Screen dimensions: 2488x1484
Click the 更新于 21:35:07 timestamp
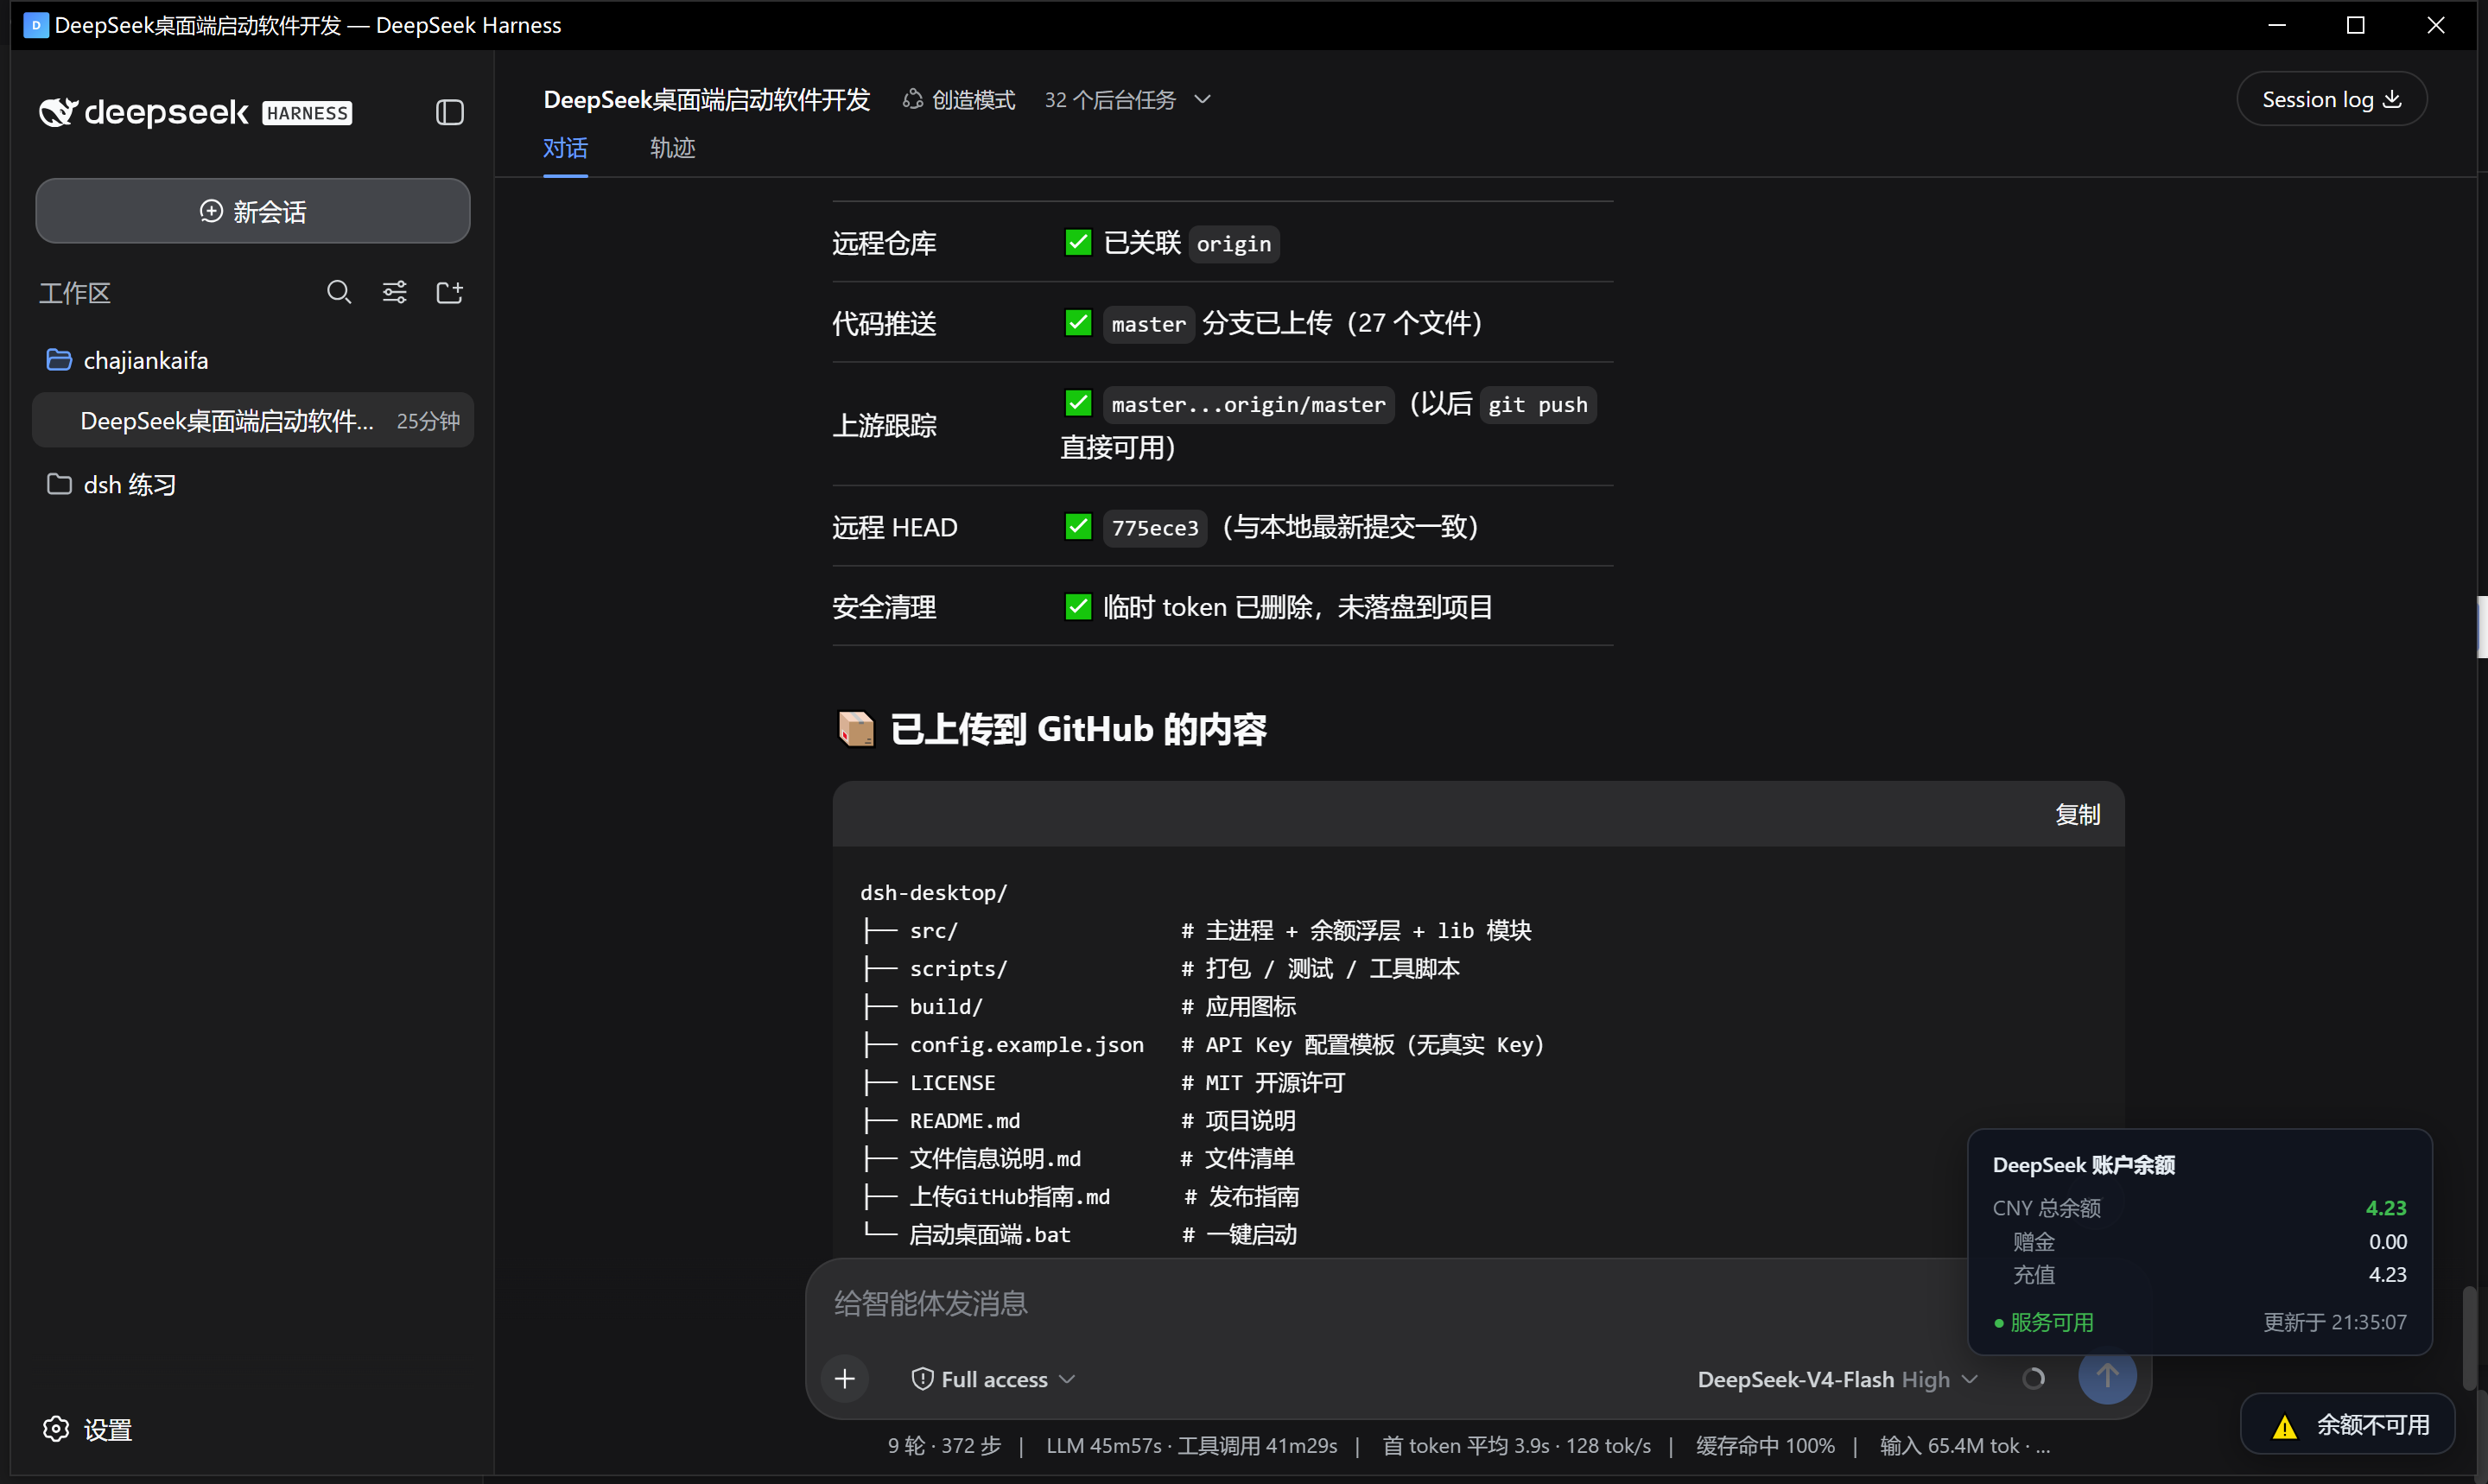click(x=2334, y=1322)
